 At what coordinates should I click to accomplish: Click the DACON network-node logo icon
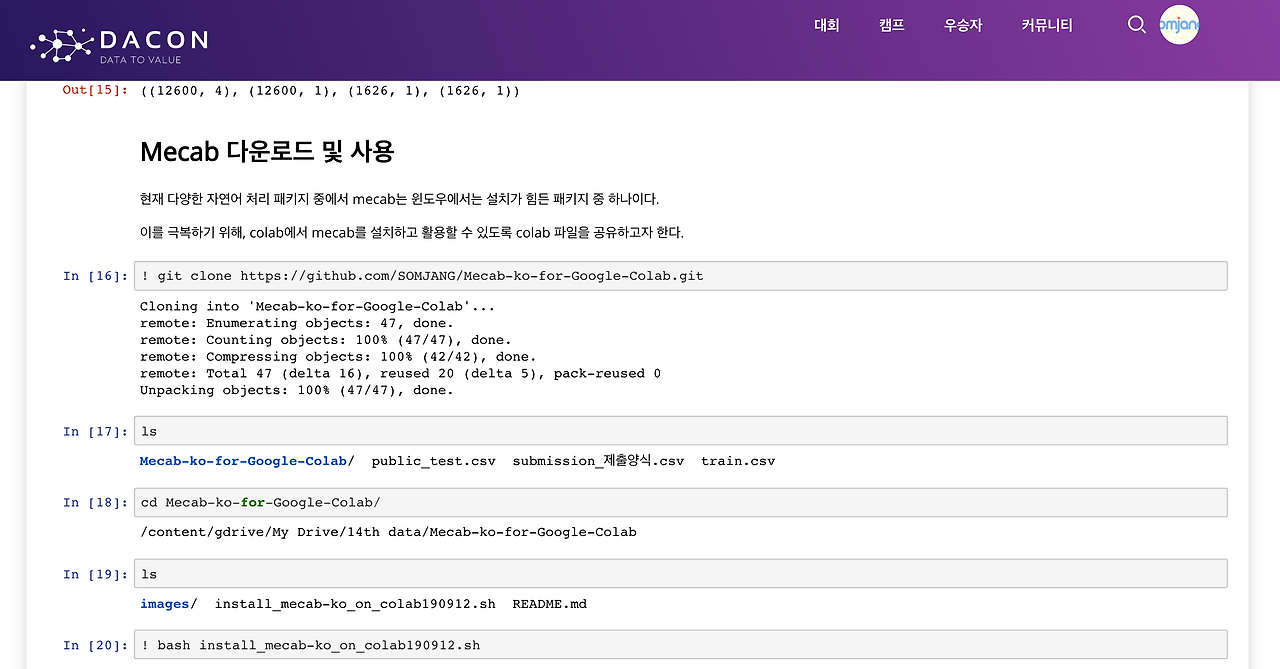pos(60,40)
